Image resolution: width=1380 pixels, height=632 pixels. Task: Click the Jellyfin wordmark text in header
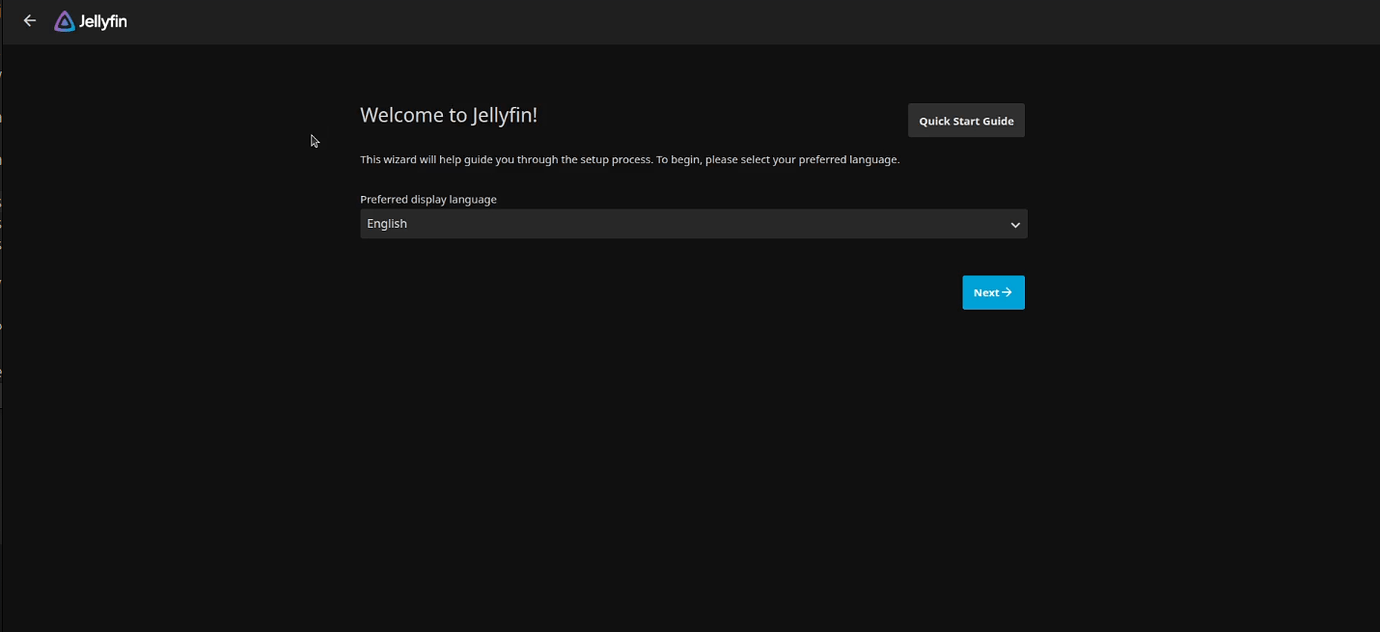(103, 22)
